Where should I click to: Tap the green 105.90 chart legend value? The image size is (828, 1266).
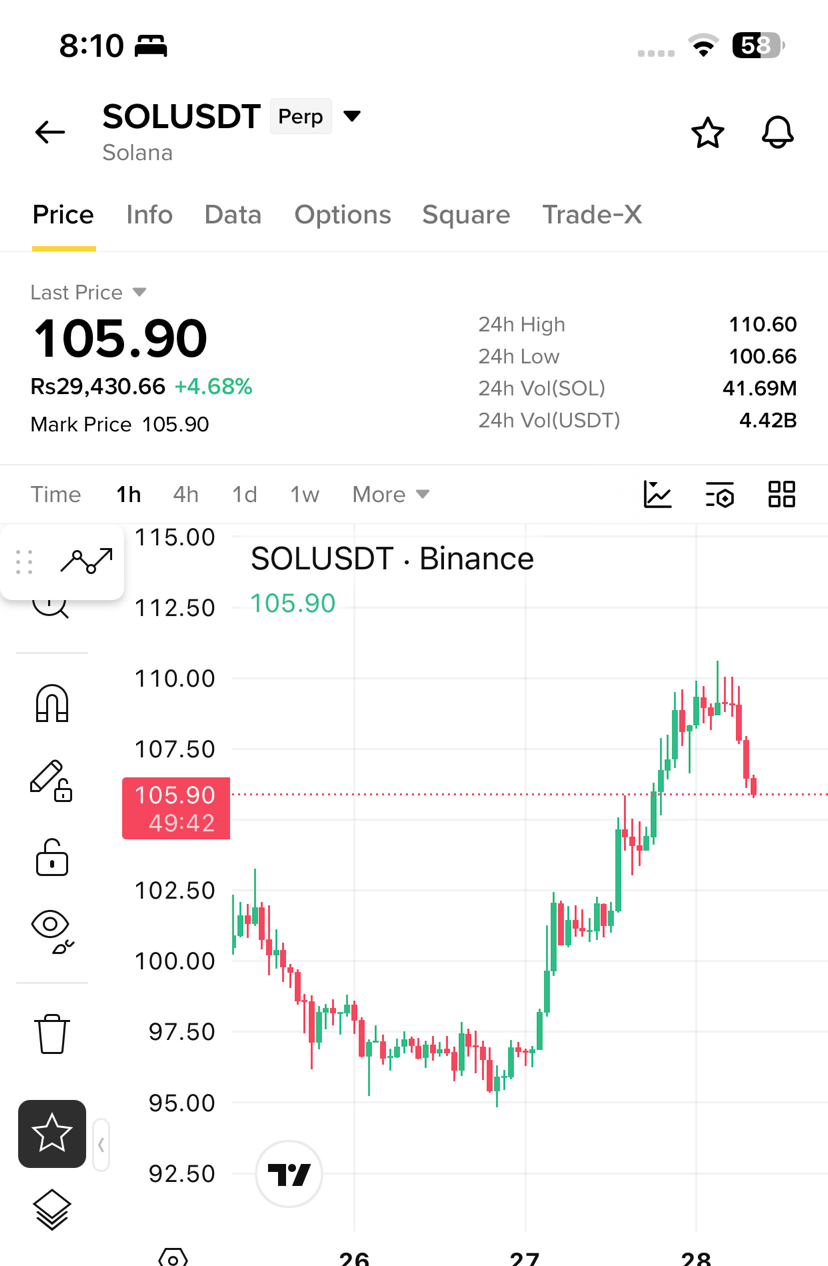tap(293, 603)
